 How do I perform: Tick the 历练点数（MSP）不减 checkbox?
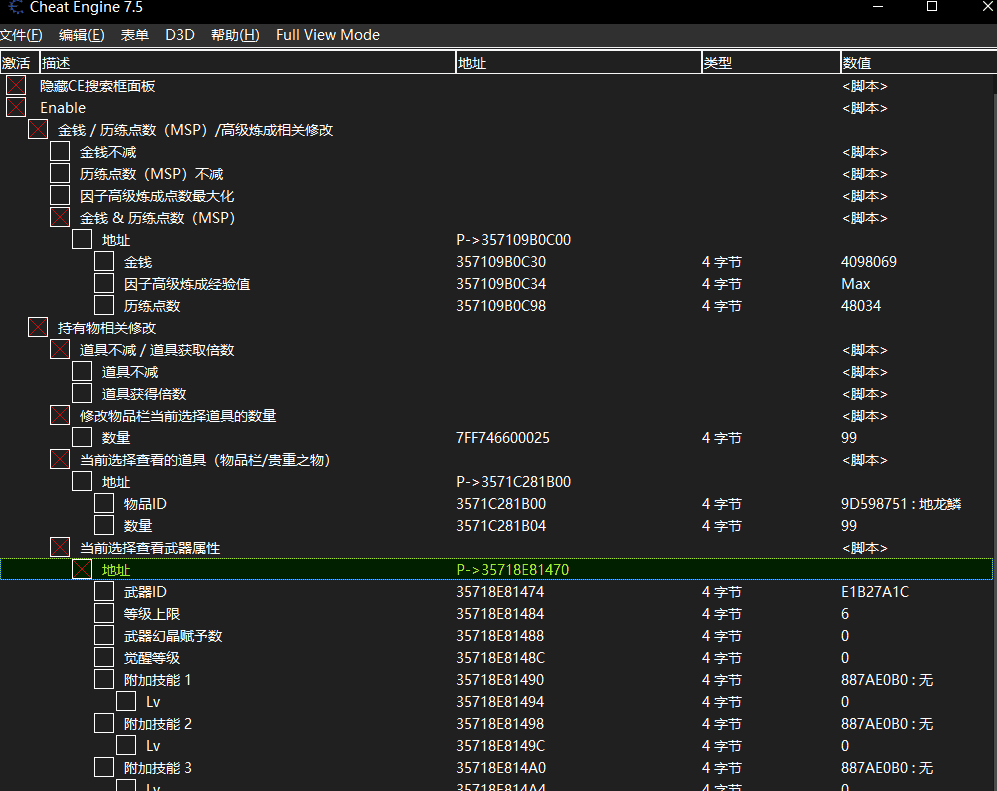pos(60,174)
